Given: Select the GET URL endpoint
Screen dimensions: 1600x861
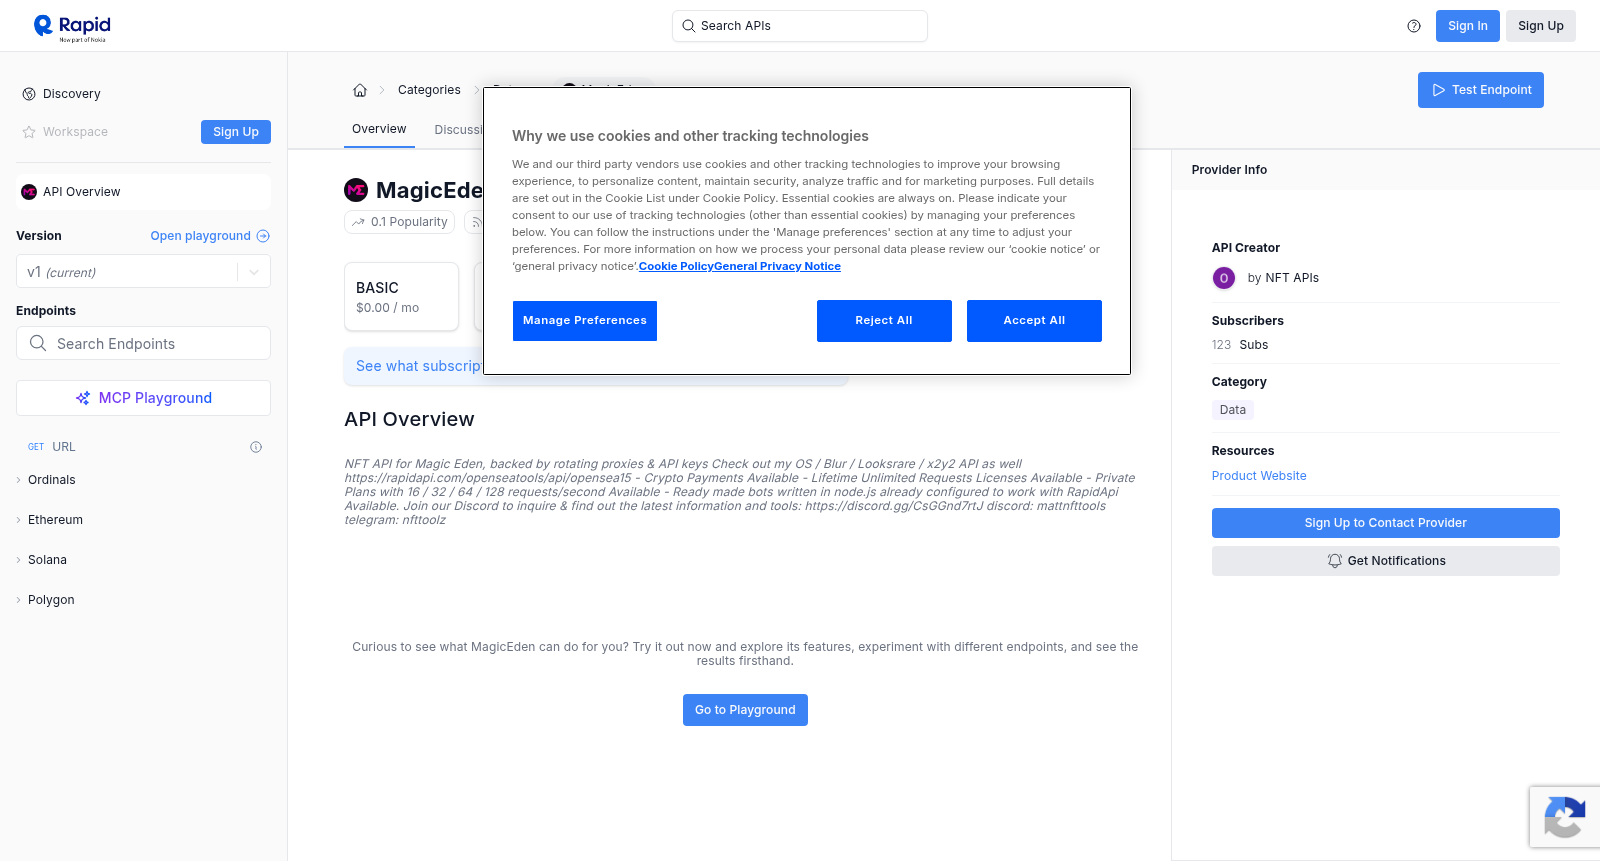Looking at the screenshot, I should pyautogui.click(x=143, y=447).
